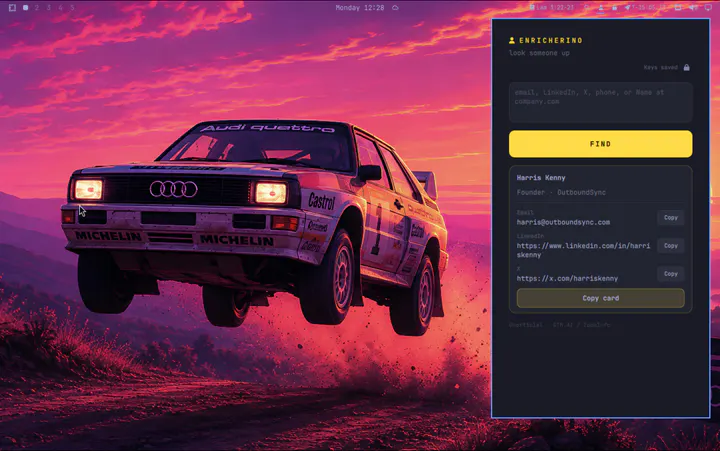Click the ENRICHERINO title text
720x451 pixels.
(x=551, y=40)
